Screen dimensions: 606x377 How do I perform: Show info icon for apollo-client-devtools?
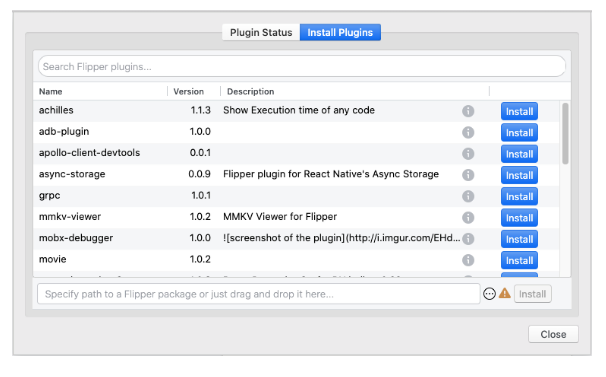click(x=468, y=154)
